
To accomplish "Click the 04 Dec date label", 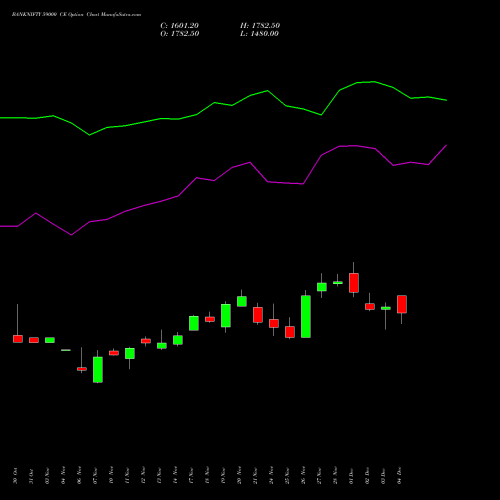I will point(399,476).
